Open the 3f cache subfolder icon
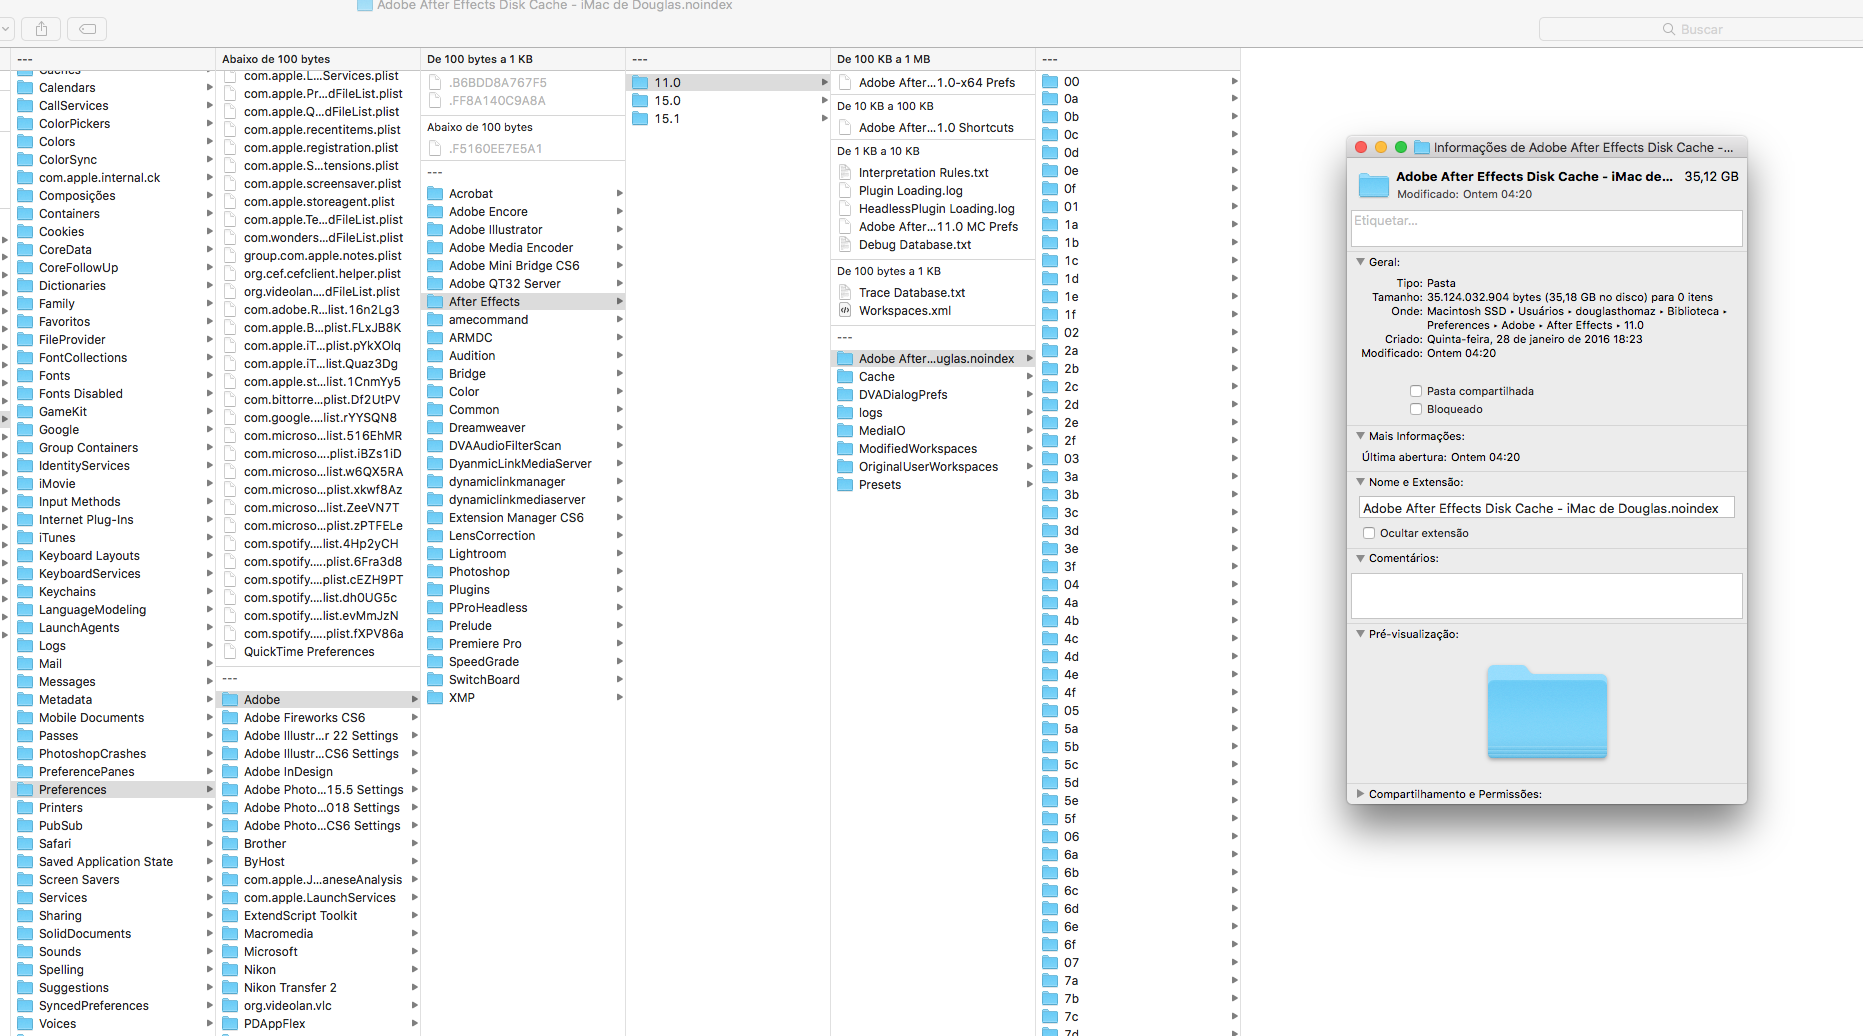Image resolution: width=1863 pixels, height=1036 pixels. (1050, 567)
